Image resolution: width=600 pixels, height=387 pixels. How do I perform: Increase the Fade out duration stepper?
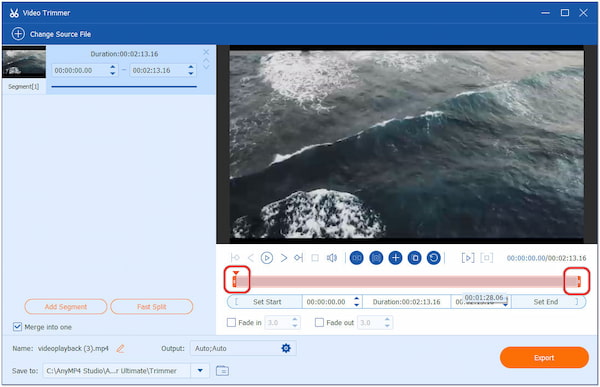387,319
